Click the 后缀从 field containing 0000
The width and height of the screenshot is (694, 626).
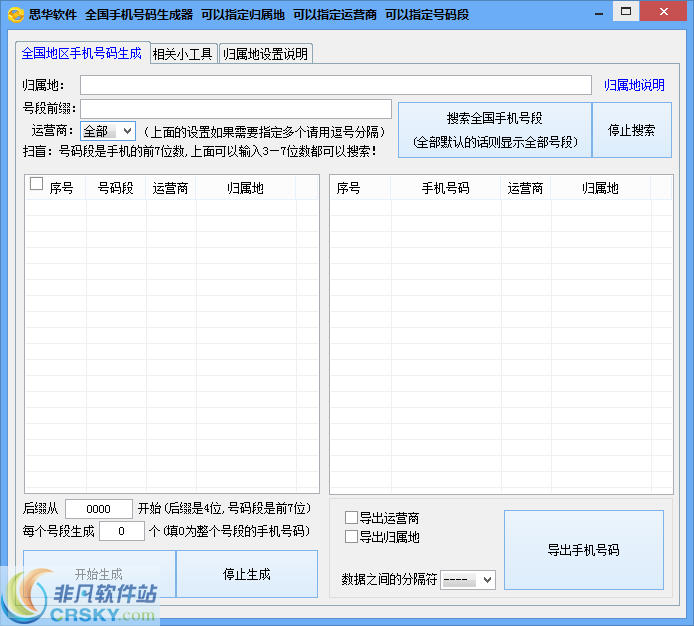(x=99, y=509)
